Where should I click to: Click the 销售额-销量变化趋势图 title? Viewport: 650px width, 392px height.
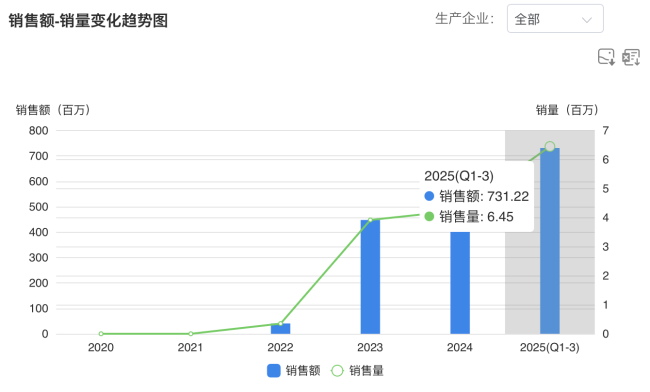pyautogui.click(x=88, y=20)
